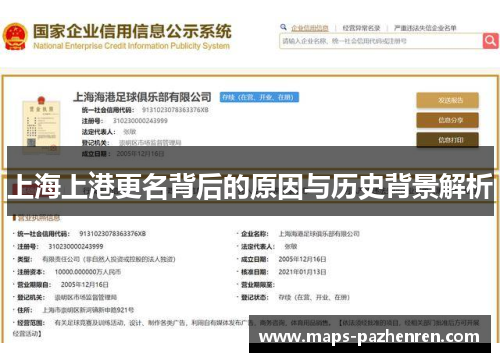Click the 统一社会信用代码 label in header card
Screen dimensions: 500x362
(x=108, y=110)
